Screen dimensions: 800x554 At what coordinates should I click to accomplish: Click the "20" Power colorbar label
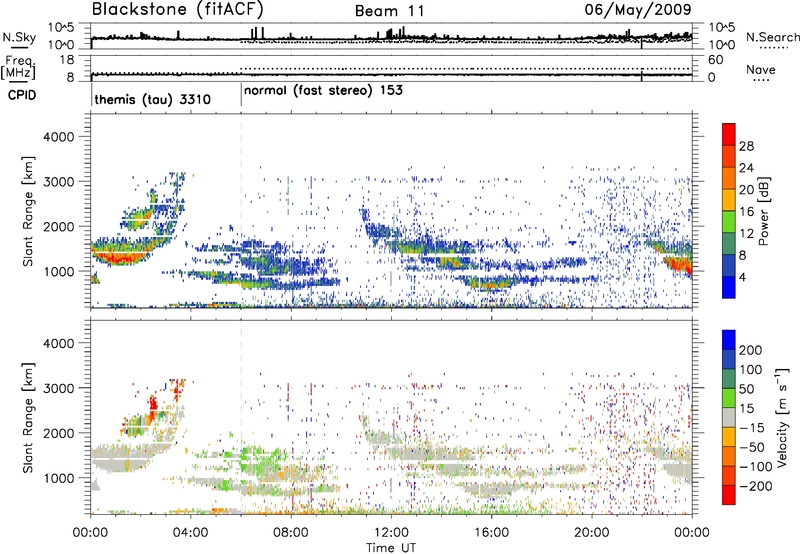746,190
